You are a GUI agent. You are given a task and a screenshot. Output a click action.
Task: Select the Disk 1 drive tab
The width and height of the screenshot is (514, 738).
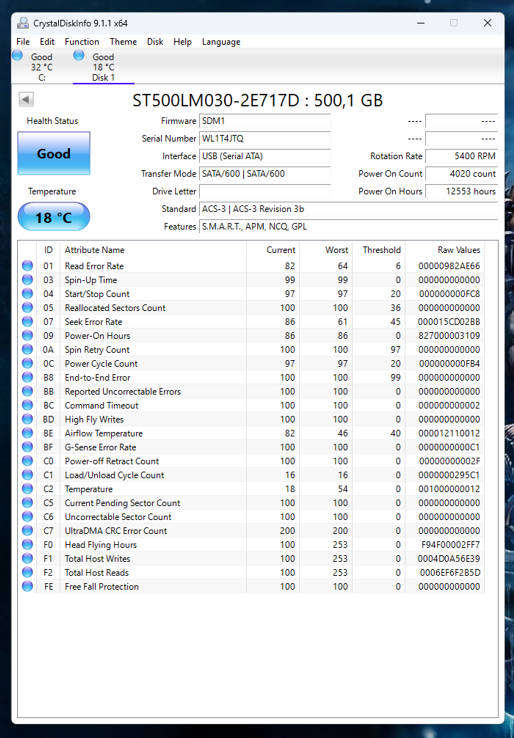[x=104, y=66]
